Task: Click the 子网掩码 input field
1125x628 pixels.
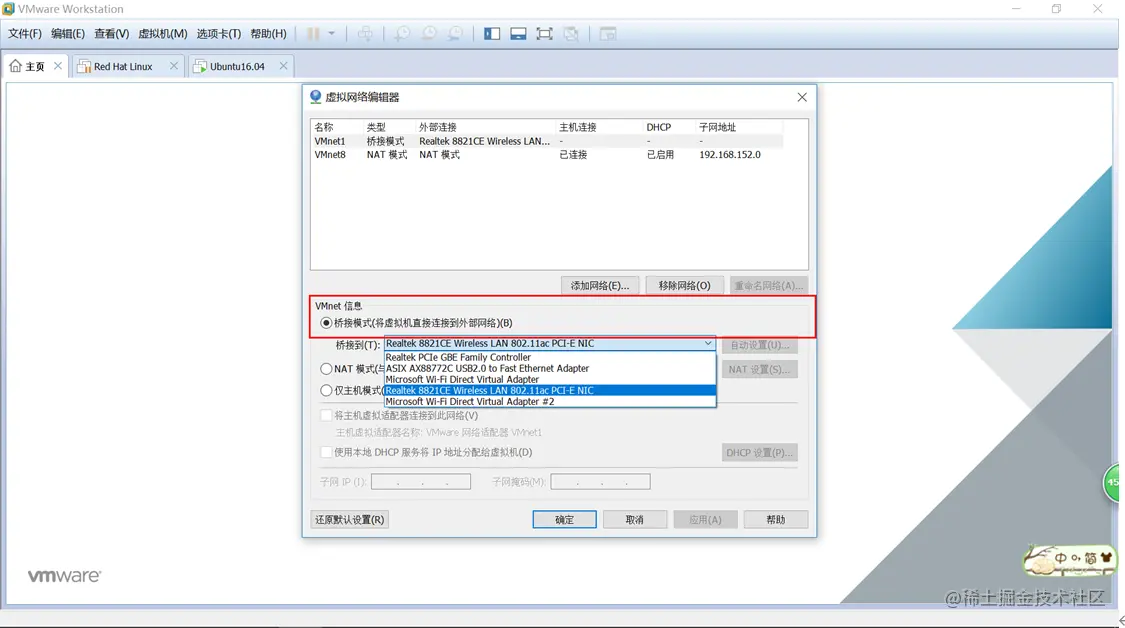Action: pyautogui.click(x=601, y=482)
